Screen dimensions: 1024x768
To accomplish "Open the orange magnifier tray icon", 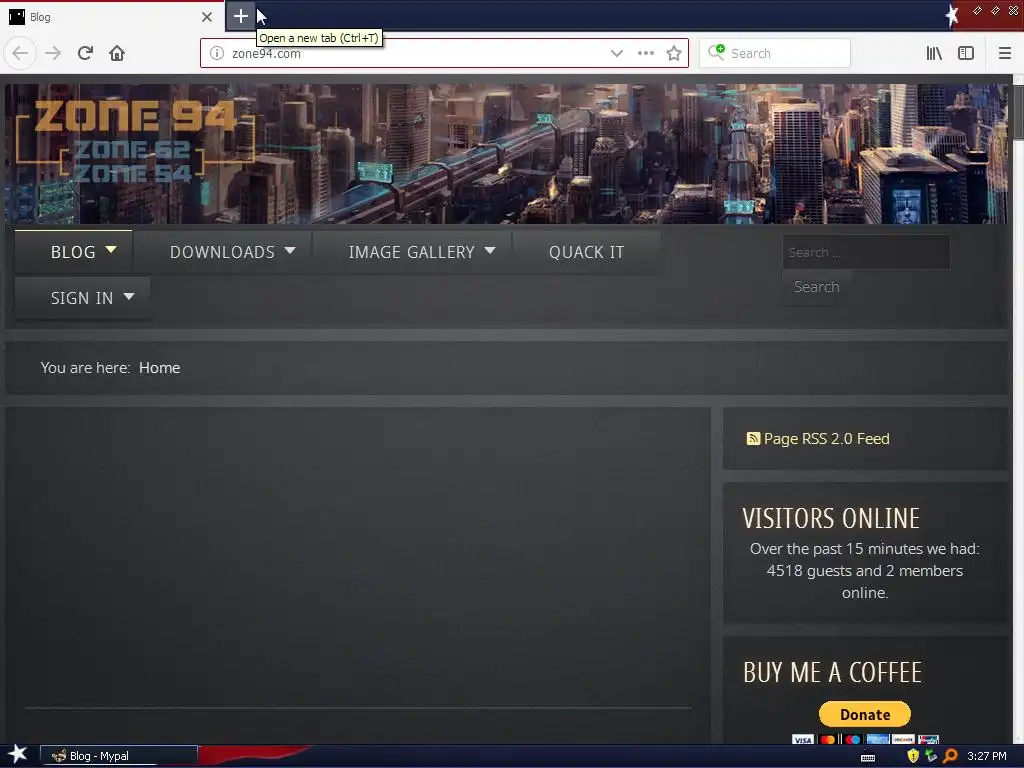I will pyautogui.click(x=950, y=756).
